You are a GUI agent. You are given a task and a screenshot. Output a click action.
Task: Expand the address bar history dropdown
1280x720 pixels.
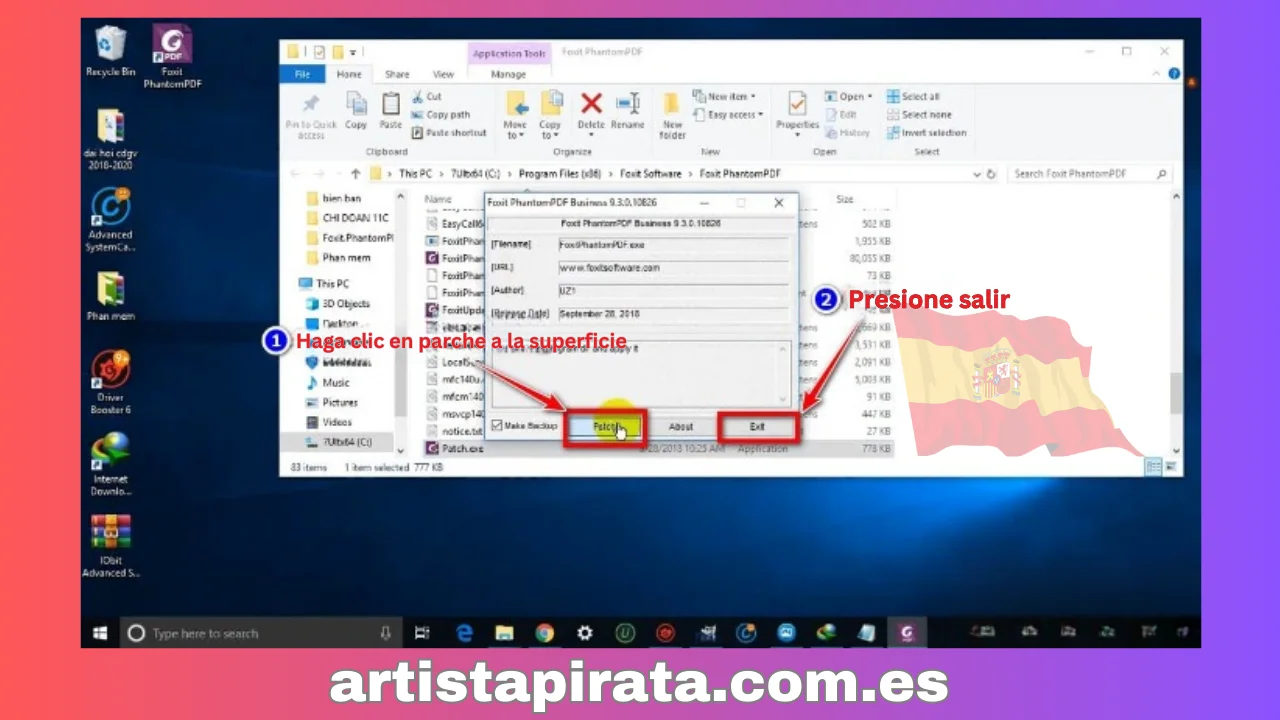(x=977, y=174)
